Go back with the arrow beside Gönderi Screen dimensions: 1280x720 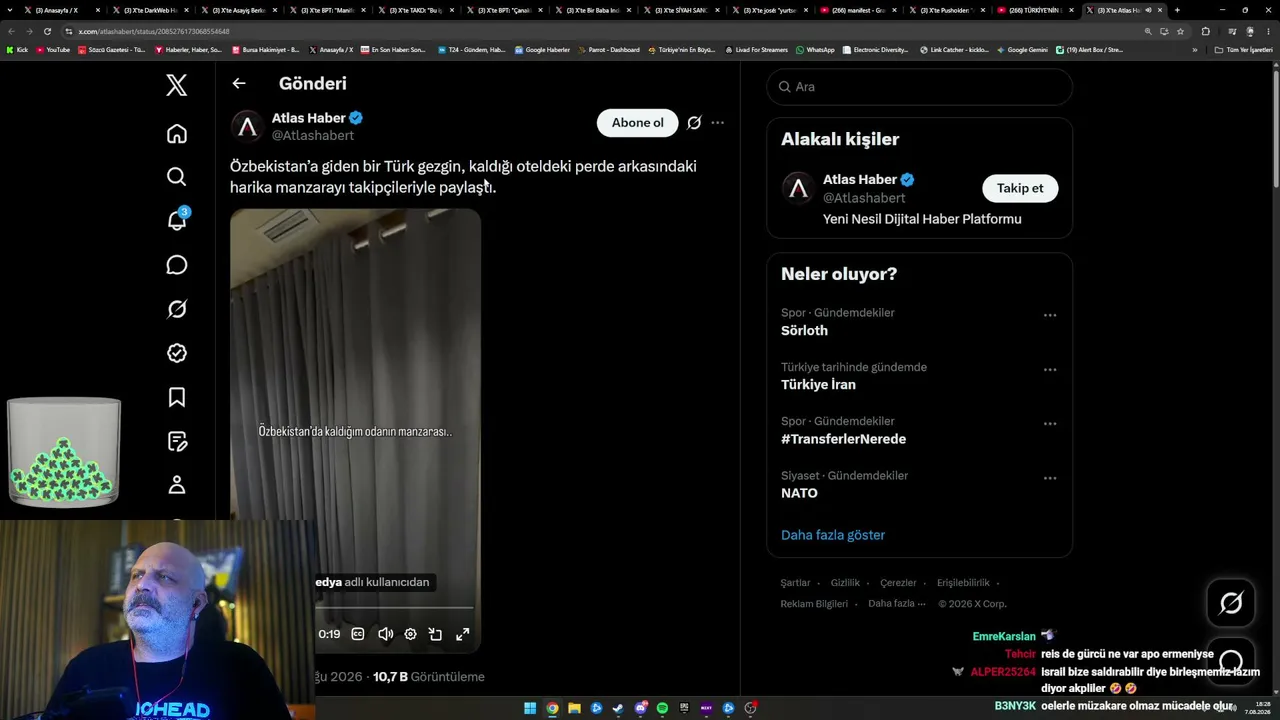pyautogui.click(x=238, y=84)
